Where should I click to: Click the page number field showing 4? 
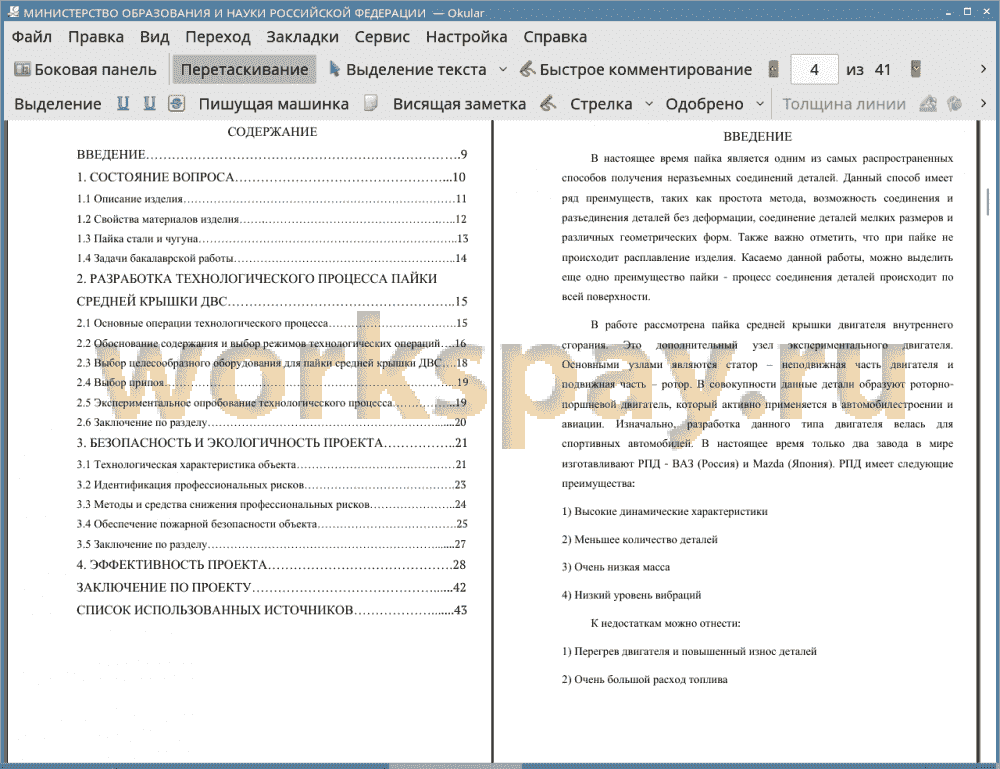click(814, 69)
